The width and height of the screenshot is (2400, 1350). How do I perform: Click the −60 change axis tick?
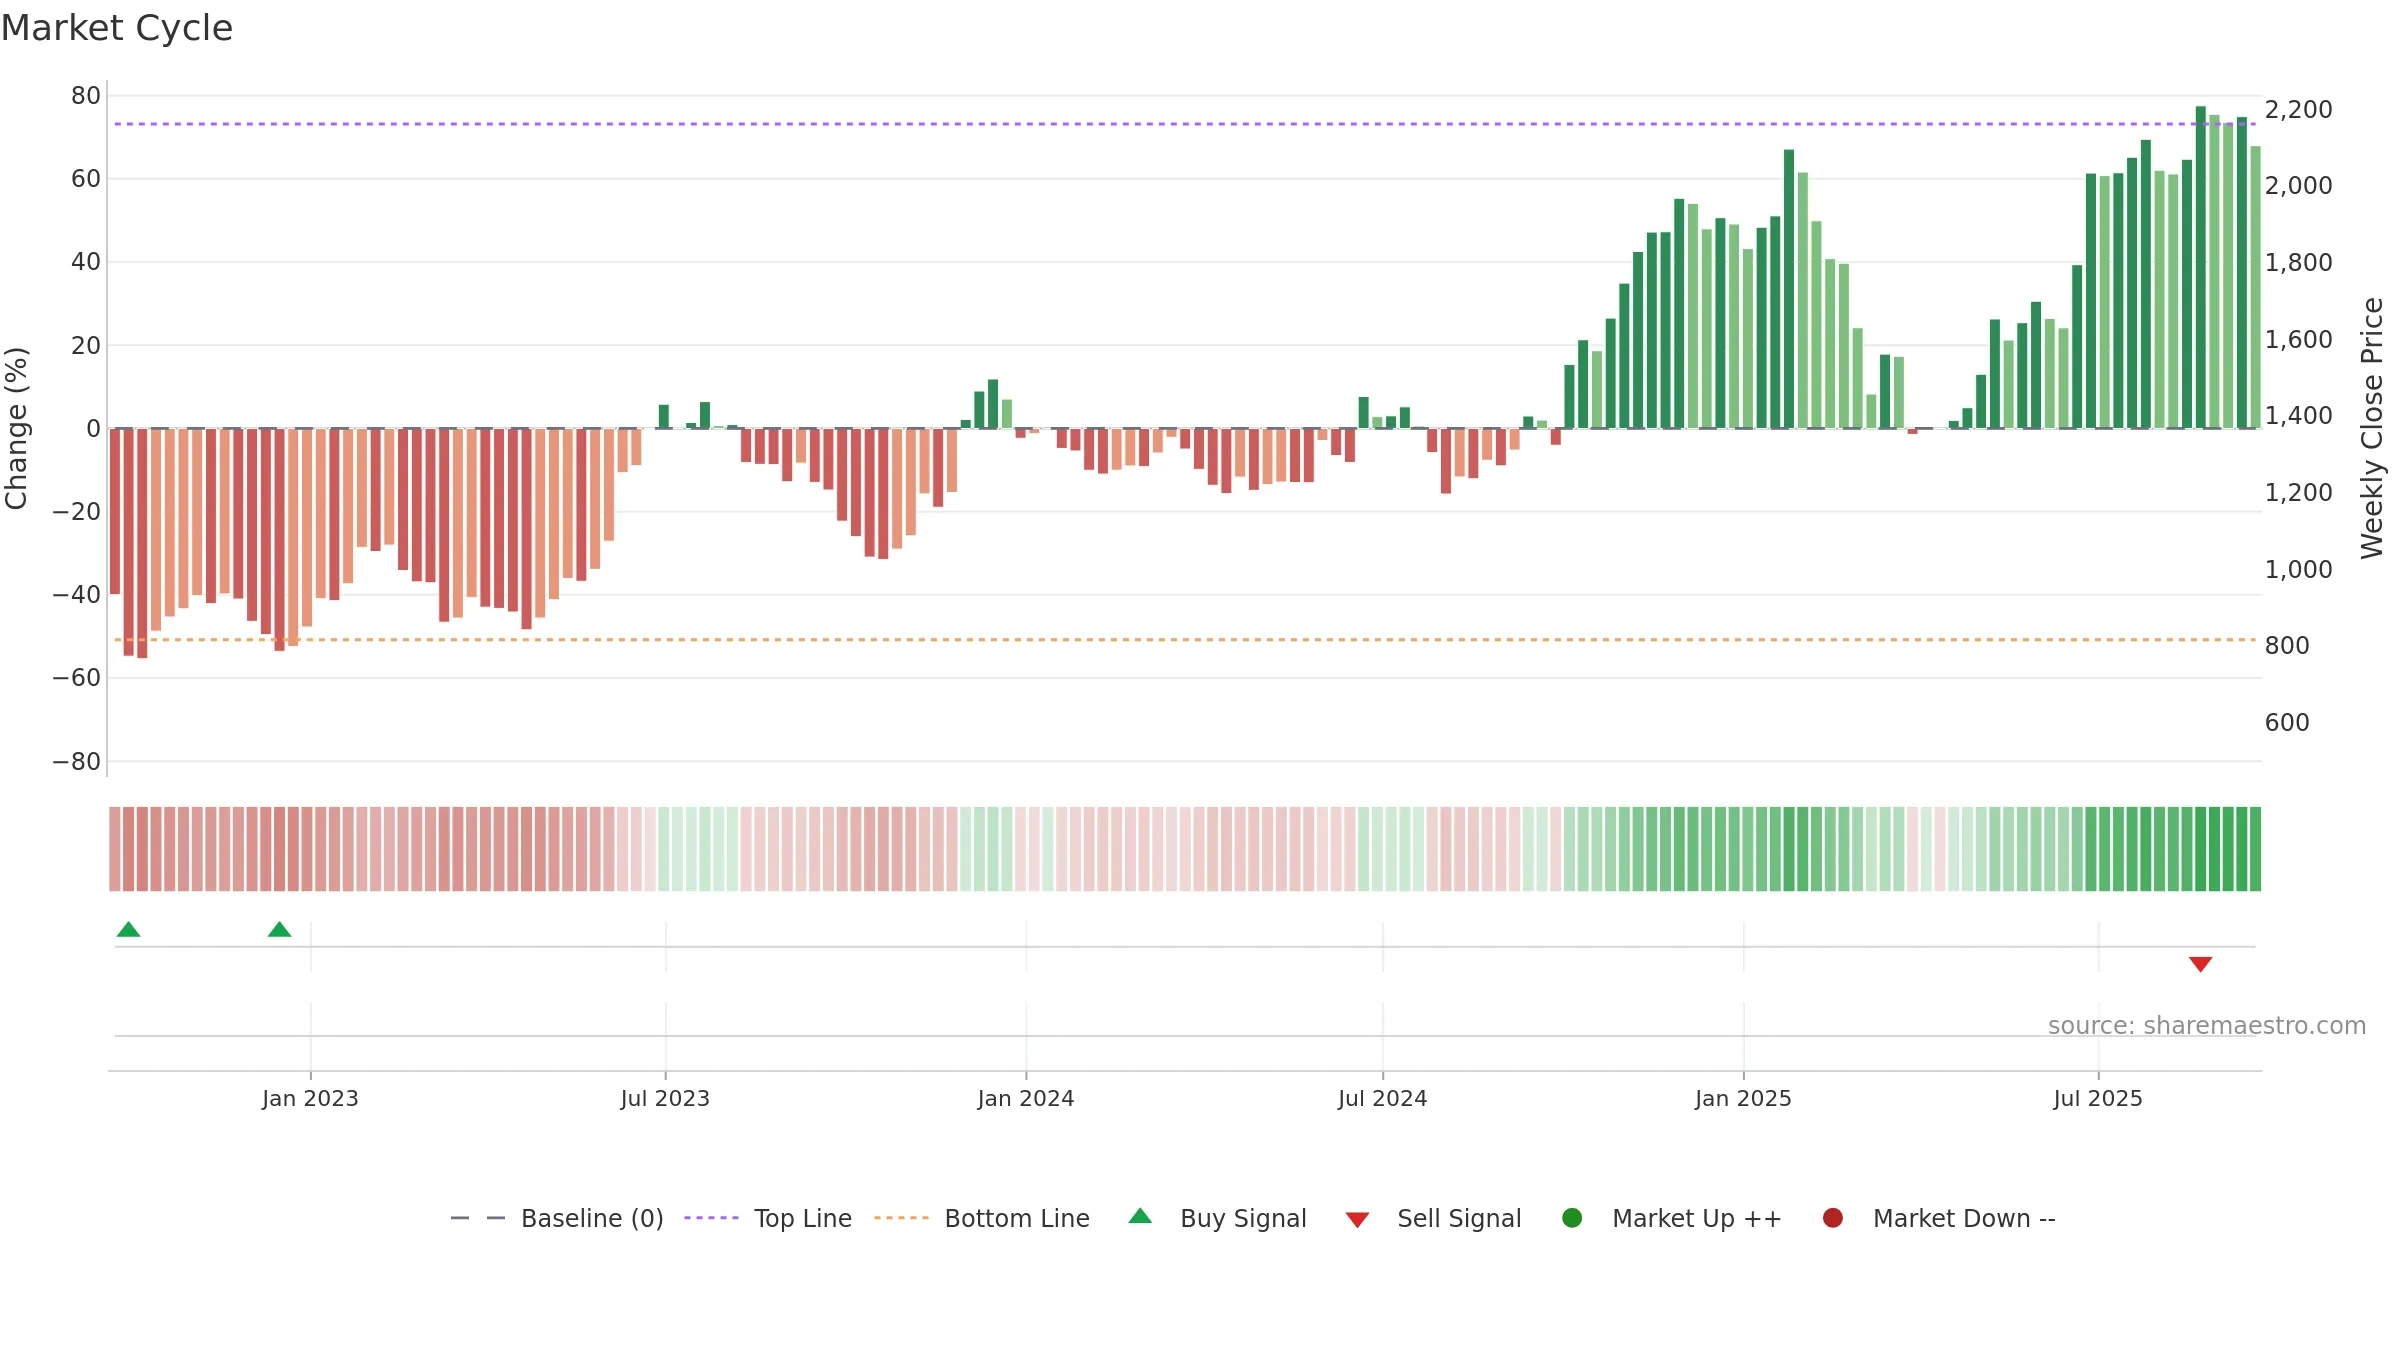pyautogui.click(x=76, y=678)
